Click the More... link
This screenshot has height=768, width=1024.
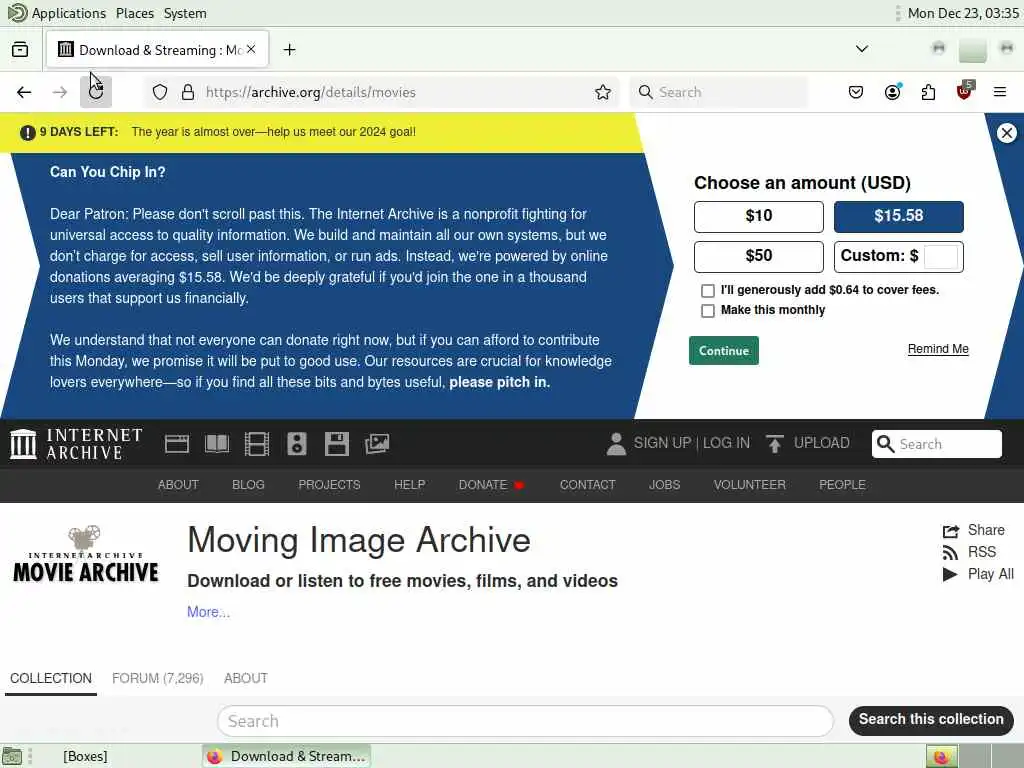click(x=208, y=612)
